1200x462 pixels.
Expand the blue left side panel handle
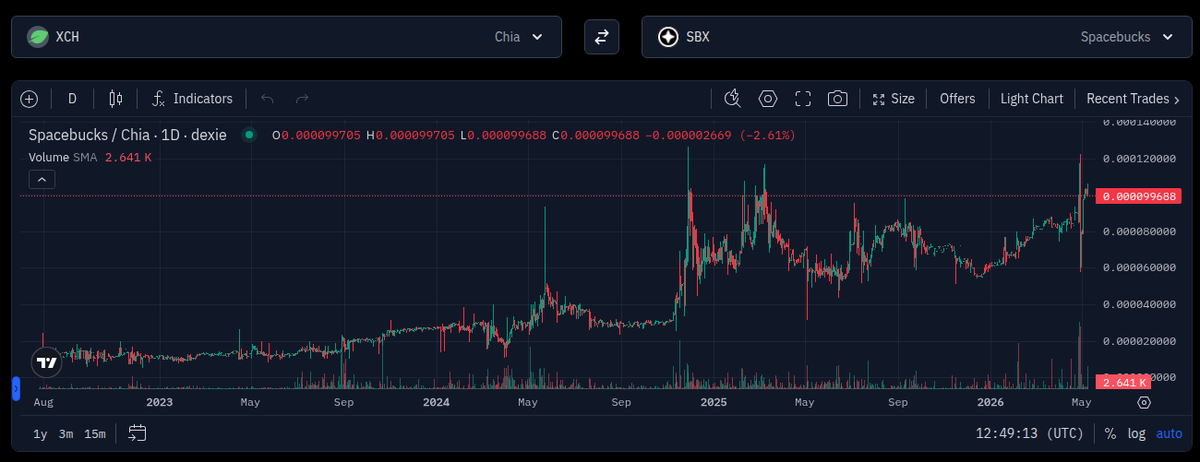15,388
